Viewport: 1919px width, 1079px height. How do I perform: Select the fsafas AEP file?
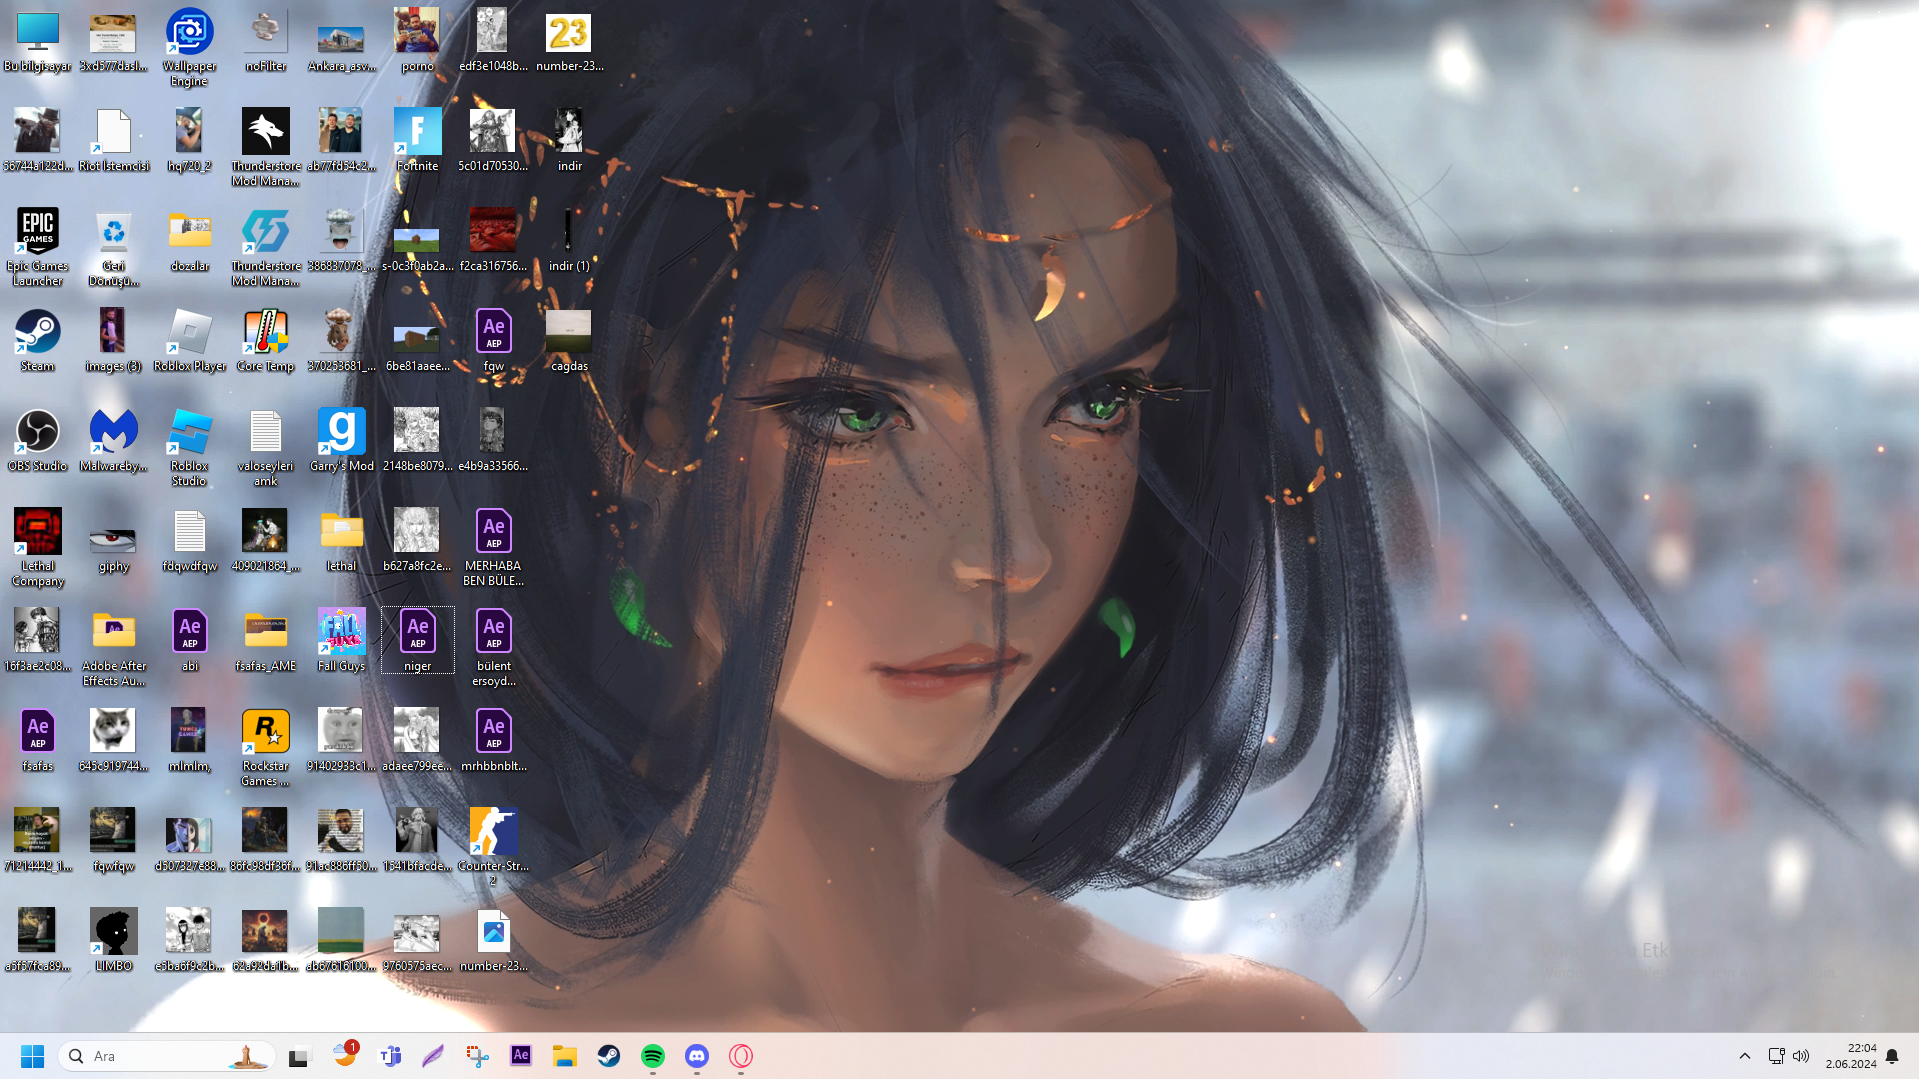38,741
